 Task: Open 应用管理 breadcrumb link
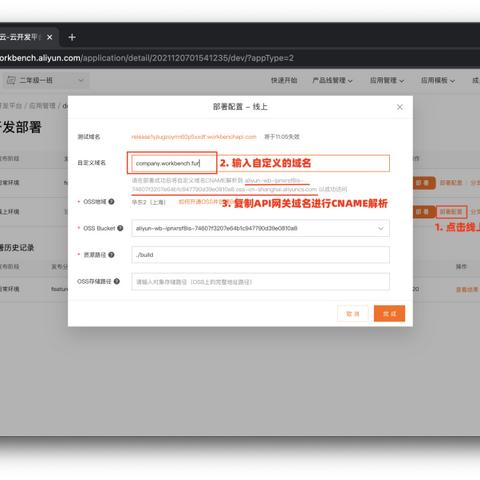pyautogui.click(x=42, y=106)
